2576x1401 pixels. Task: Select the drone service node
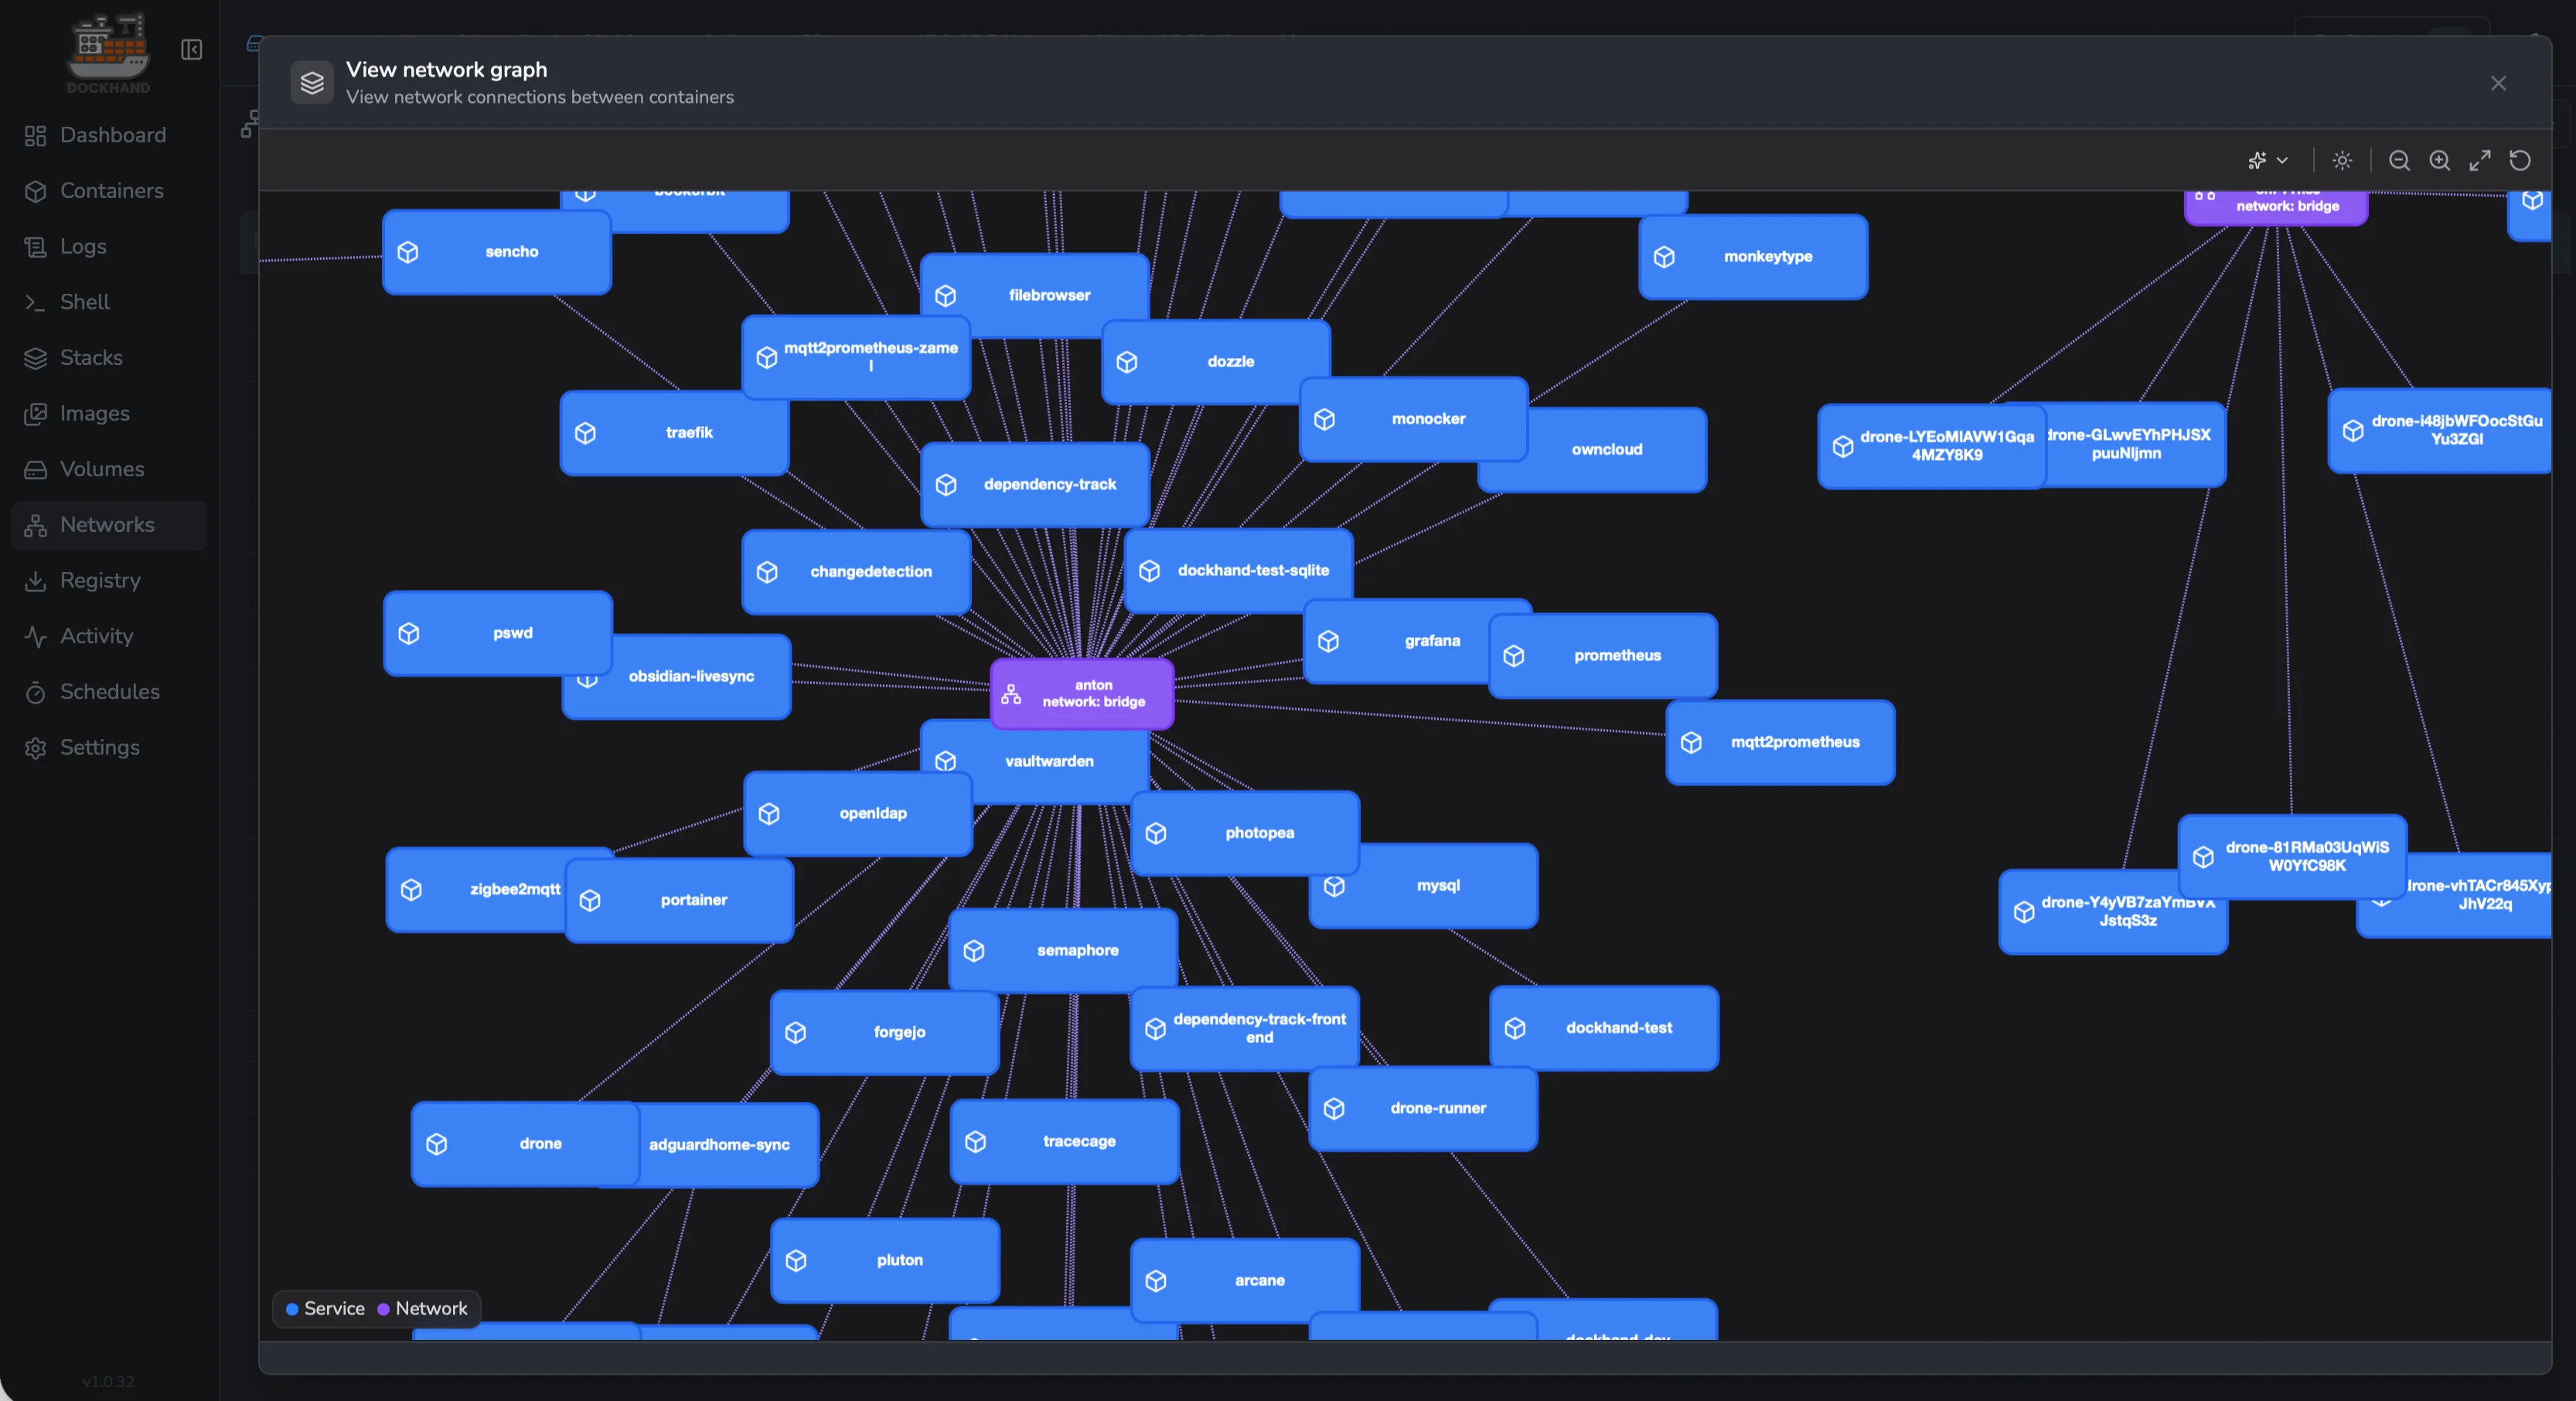(526, 1144)
